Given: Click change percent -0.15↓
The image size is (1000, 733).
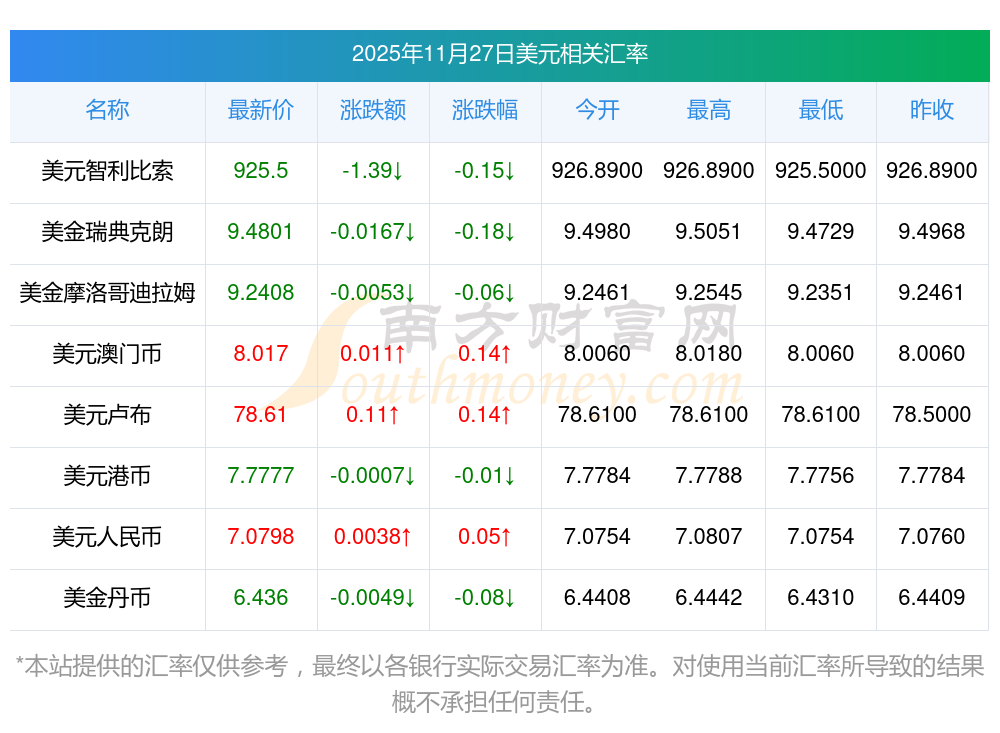Looking at the screenshot, I should point(485,171).
